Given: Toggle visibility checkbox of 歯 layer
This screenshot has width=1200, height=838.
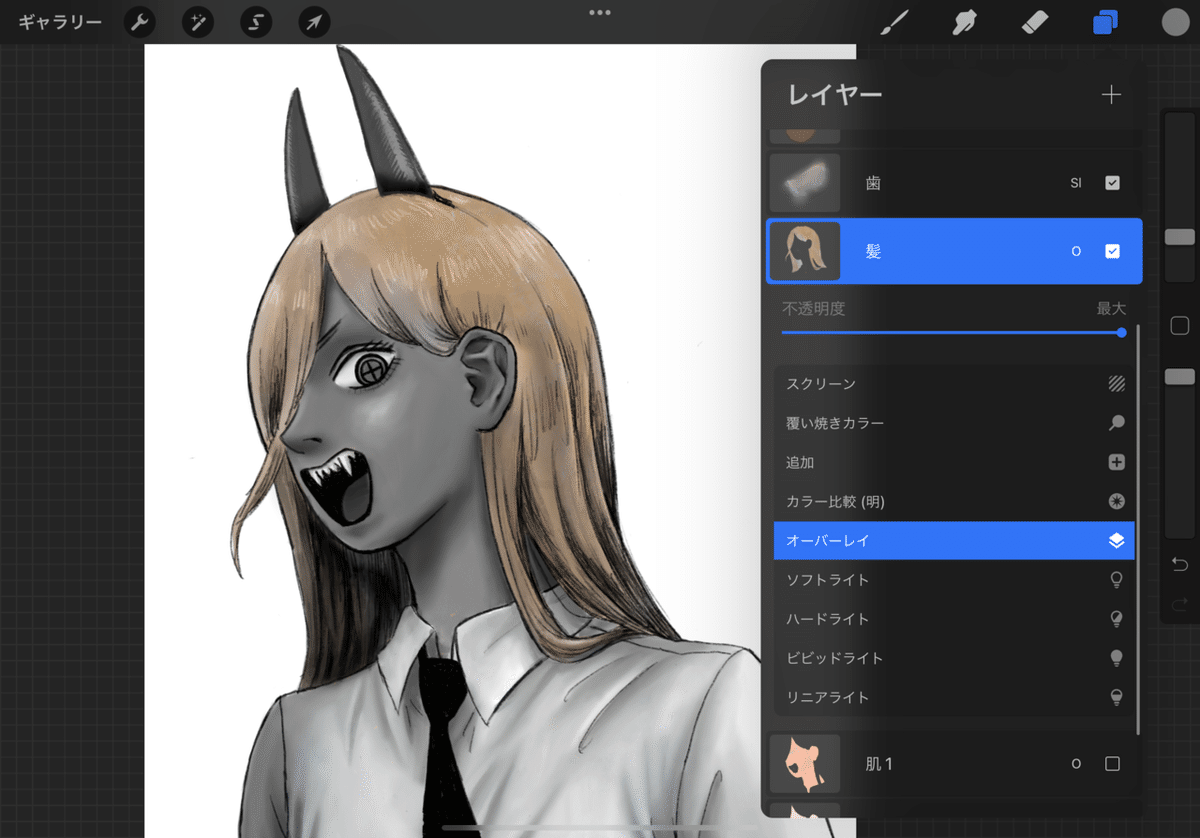Looking at the screenshot, I should (x=1112, y=183).
